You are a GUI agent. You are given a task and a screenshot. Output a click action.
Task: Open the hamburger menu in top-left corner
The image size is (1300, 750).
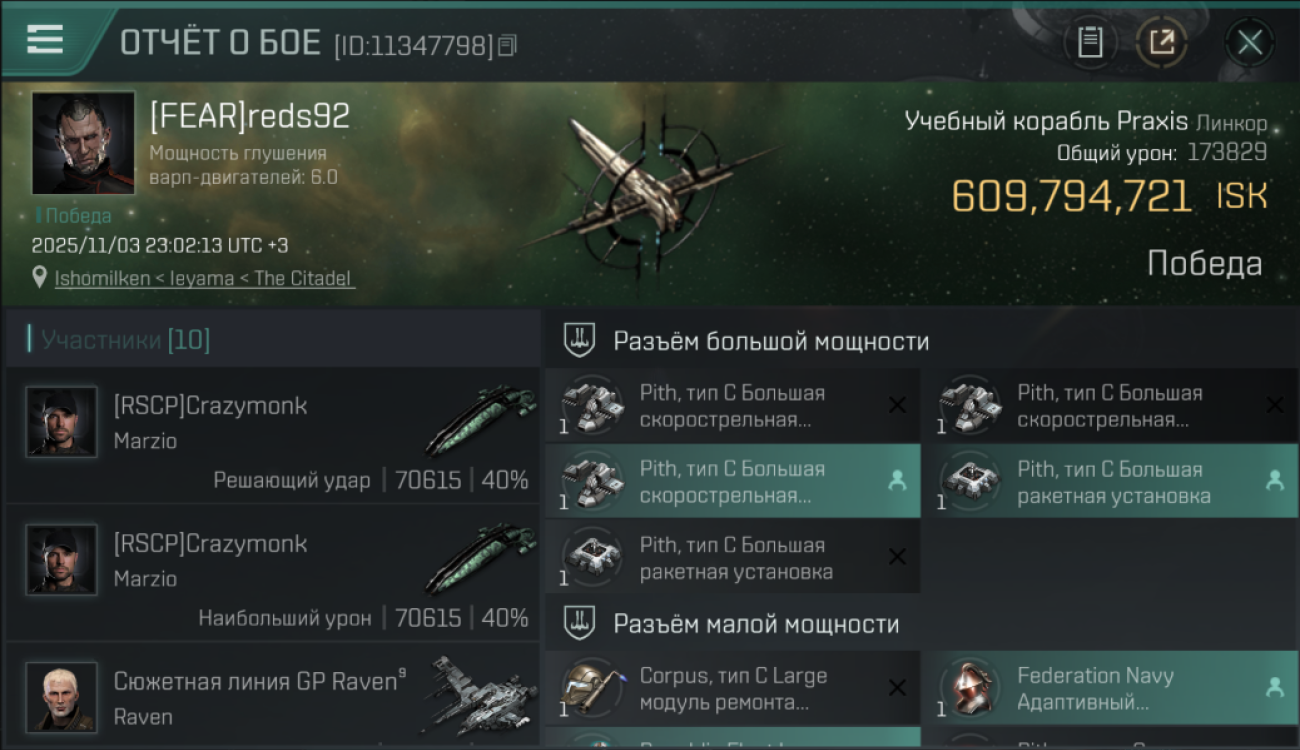click(x=45, y=40)
